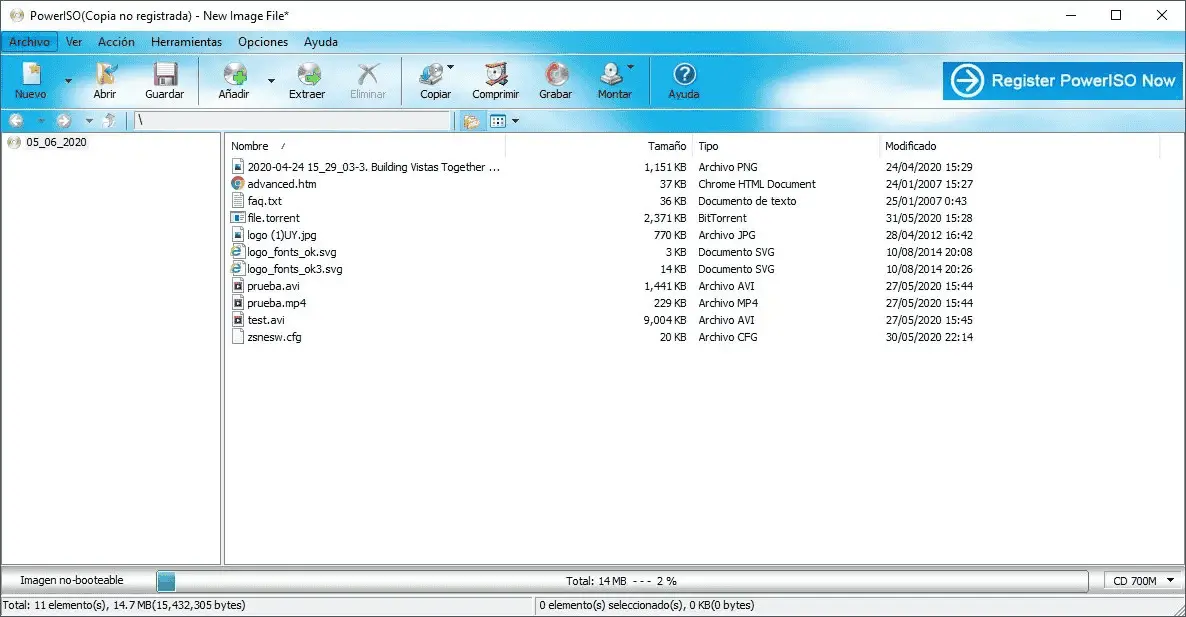Open the Ver menu

[74, 42]
